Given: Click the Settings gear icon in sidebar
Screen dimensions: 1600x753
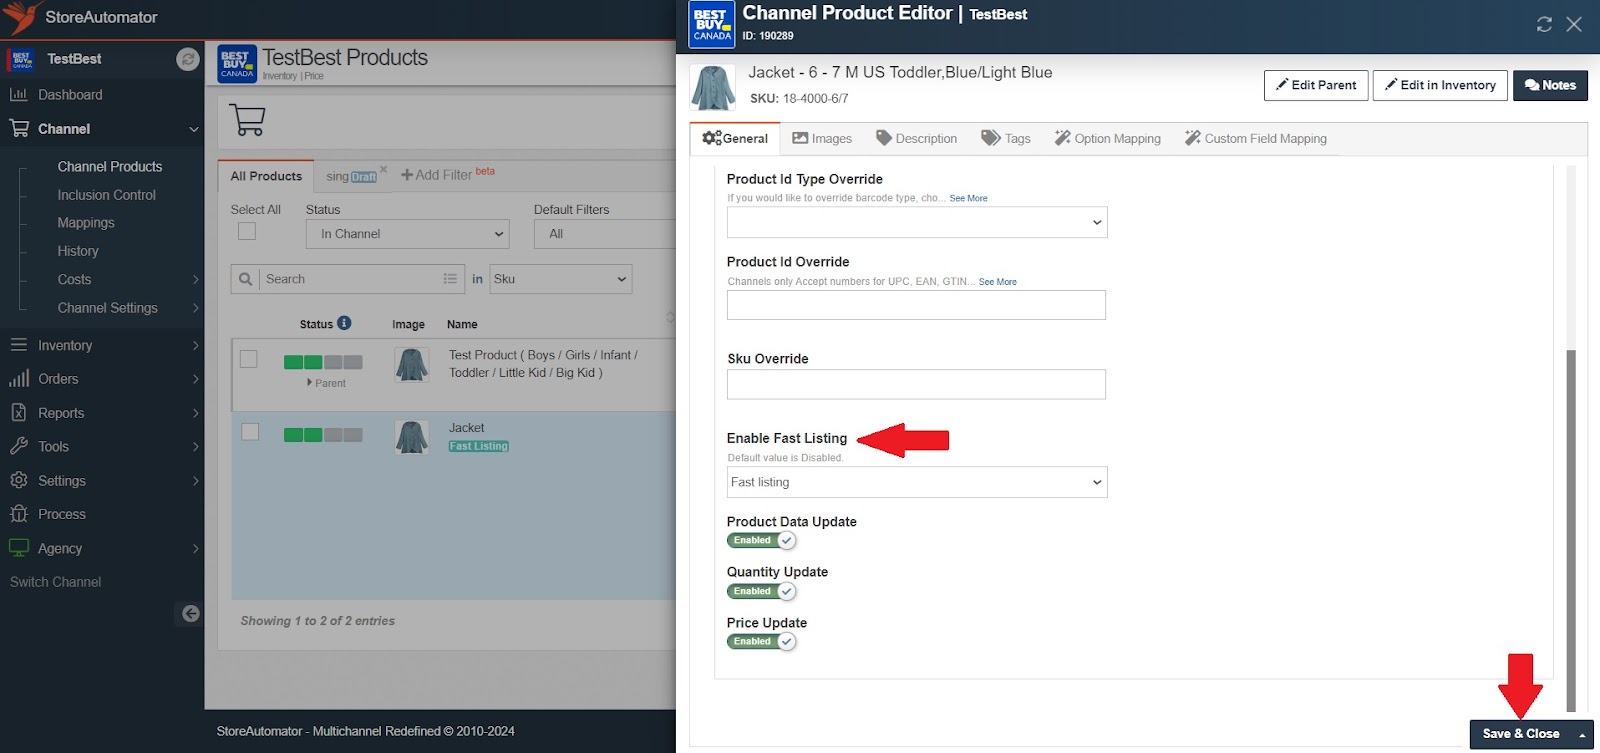Looking at the screenshot, I should (18, 481).
